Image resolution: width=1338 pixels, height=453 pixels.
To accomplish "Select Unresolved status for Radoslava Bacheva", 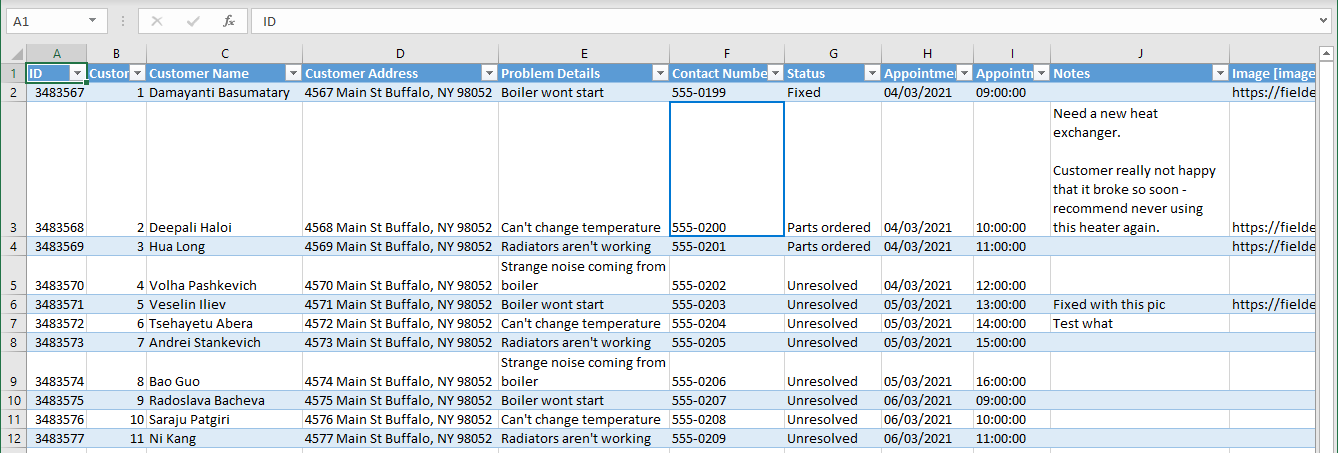I will [833, 400].
